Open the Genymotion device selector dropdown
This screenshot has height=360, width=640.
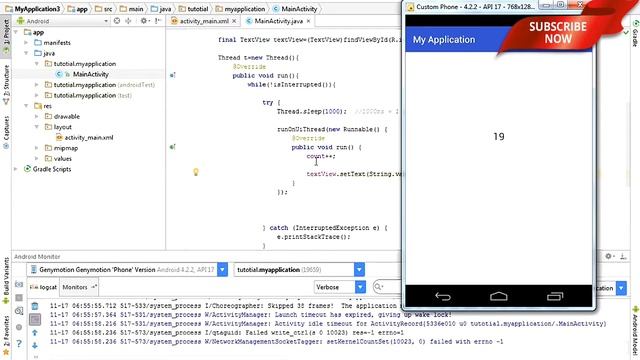222,269
